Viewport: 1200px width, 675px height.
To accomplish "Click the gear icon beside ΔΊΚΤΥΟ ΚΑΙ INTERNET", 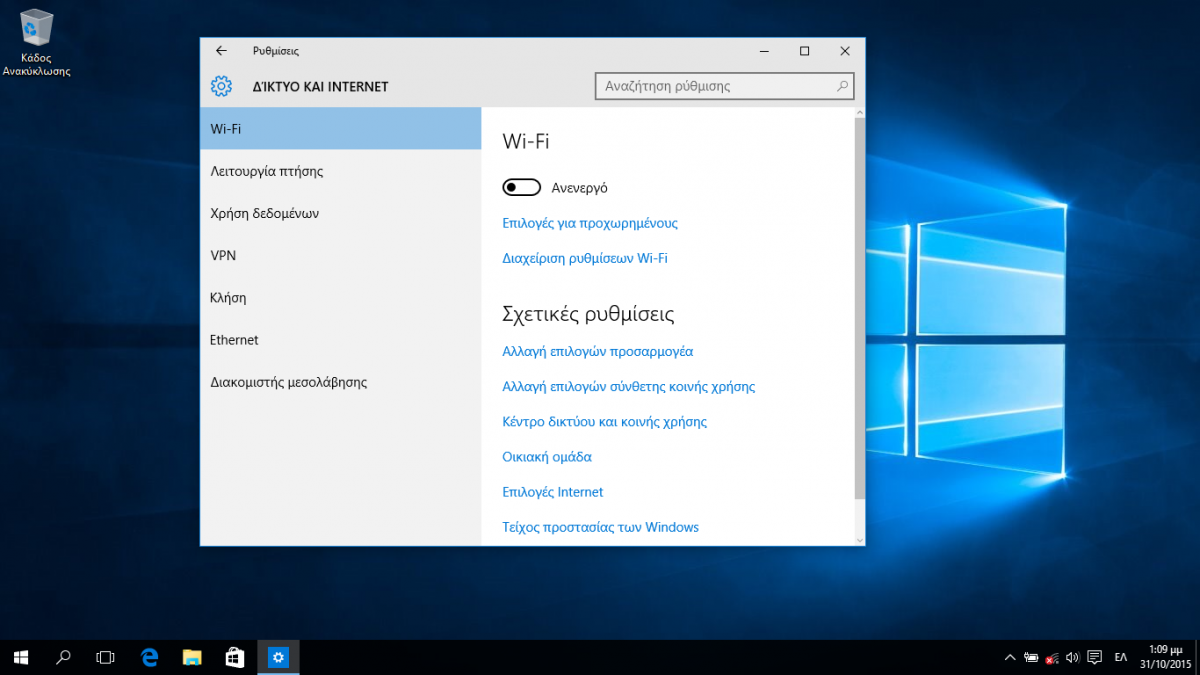I will click(x=221, y=86).
